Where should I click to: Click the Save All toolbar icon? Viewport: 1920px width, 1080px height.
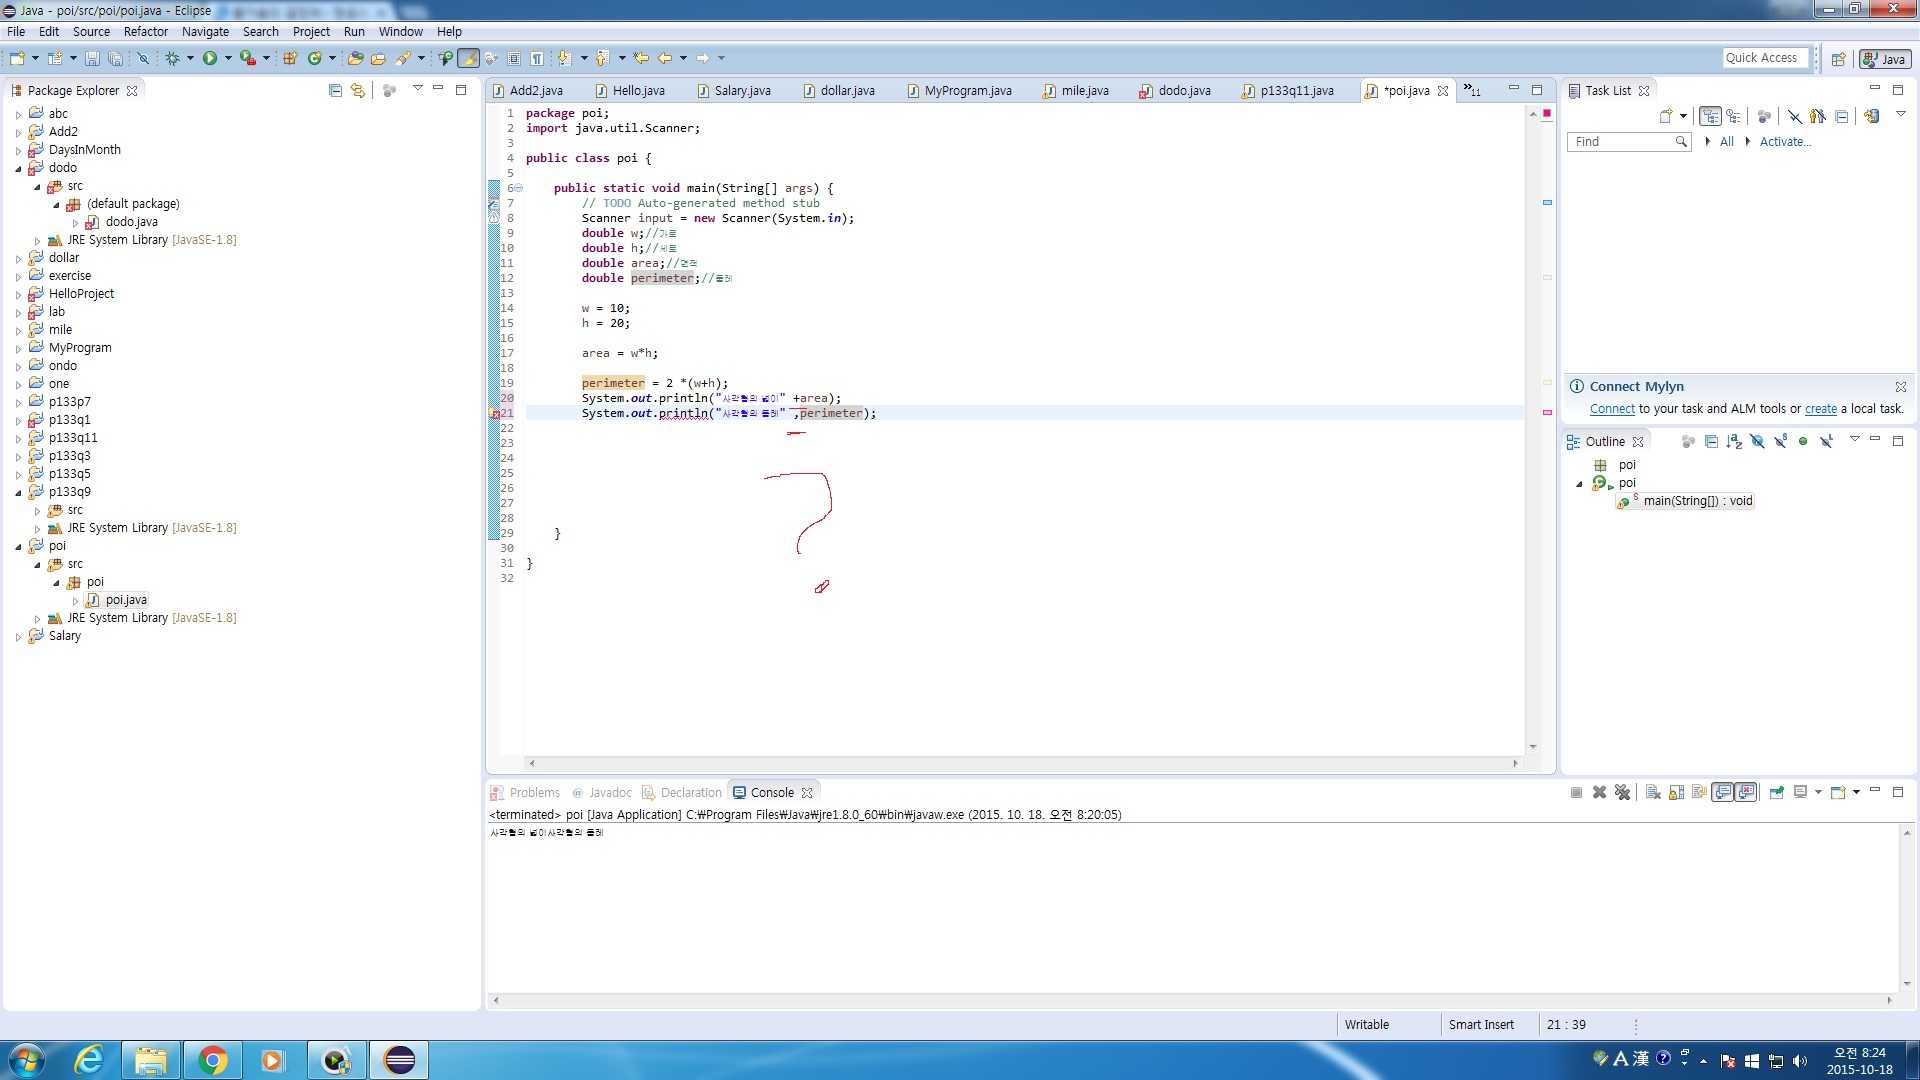(115, 59)
